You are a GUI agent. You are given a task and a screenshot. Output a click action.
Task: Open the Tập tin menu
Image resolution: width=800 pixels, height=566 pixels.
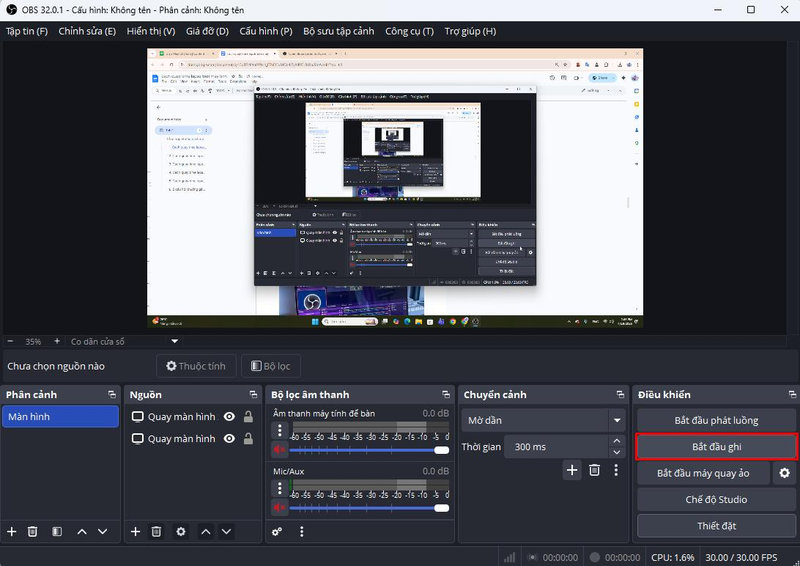[27, 32]
